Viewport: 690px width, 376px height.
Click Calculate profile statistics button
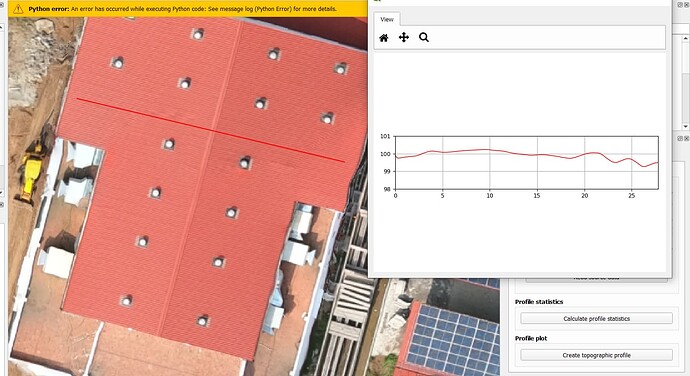coord(596,318)
